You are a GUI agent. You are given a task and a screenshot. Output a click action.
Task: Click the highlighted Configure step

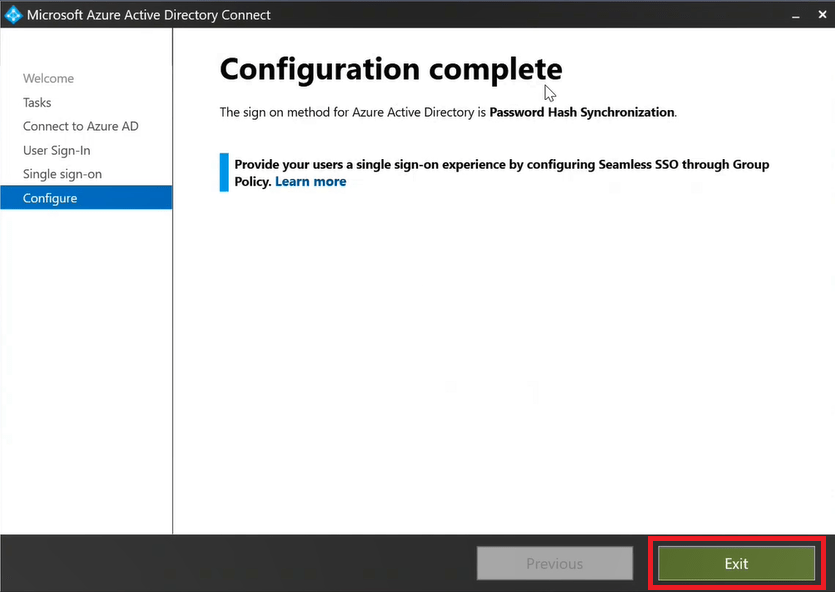[x=50, y=198]
